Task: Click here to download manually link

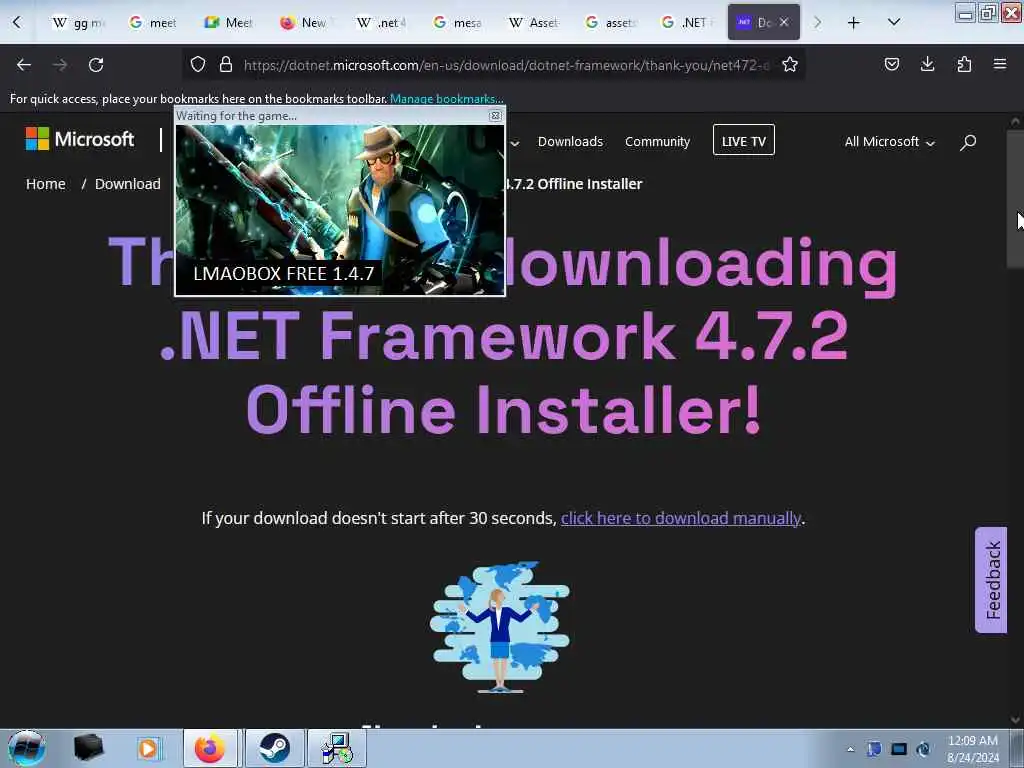Action: tap(680, 518)
